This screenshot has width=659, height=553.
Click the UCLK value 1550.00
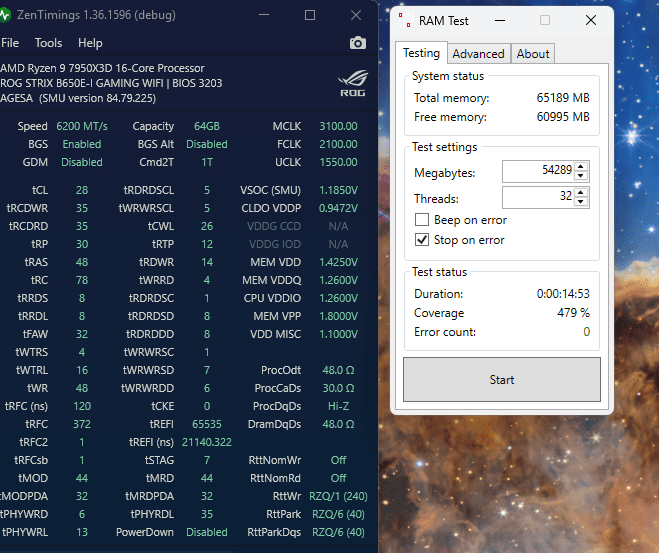338,162
